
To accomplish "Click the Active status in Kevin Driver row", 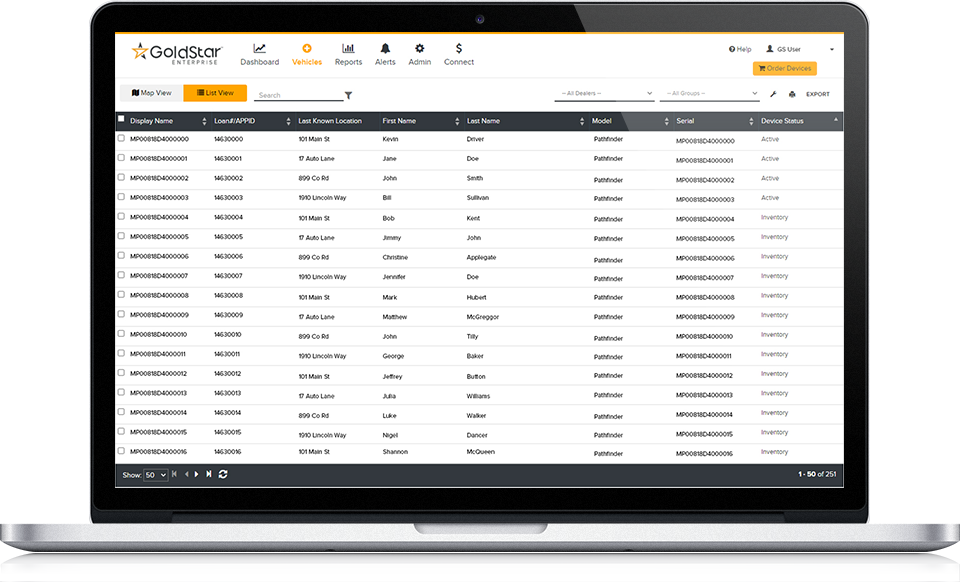I will [x=770, y=140].
